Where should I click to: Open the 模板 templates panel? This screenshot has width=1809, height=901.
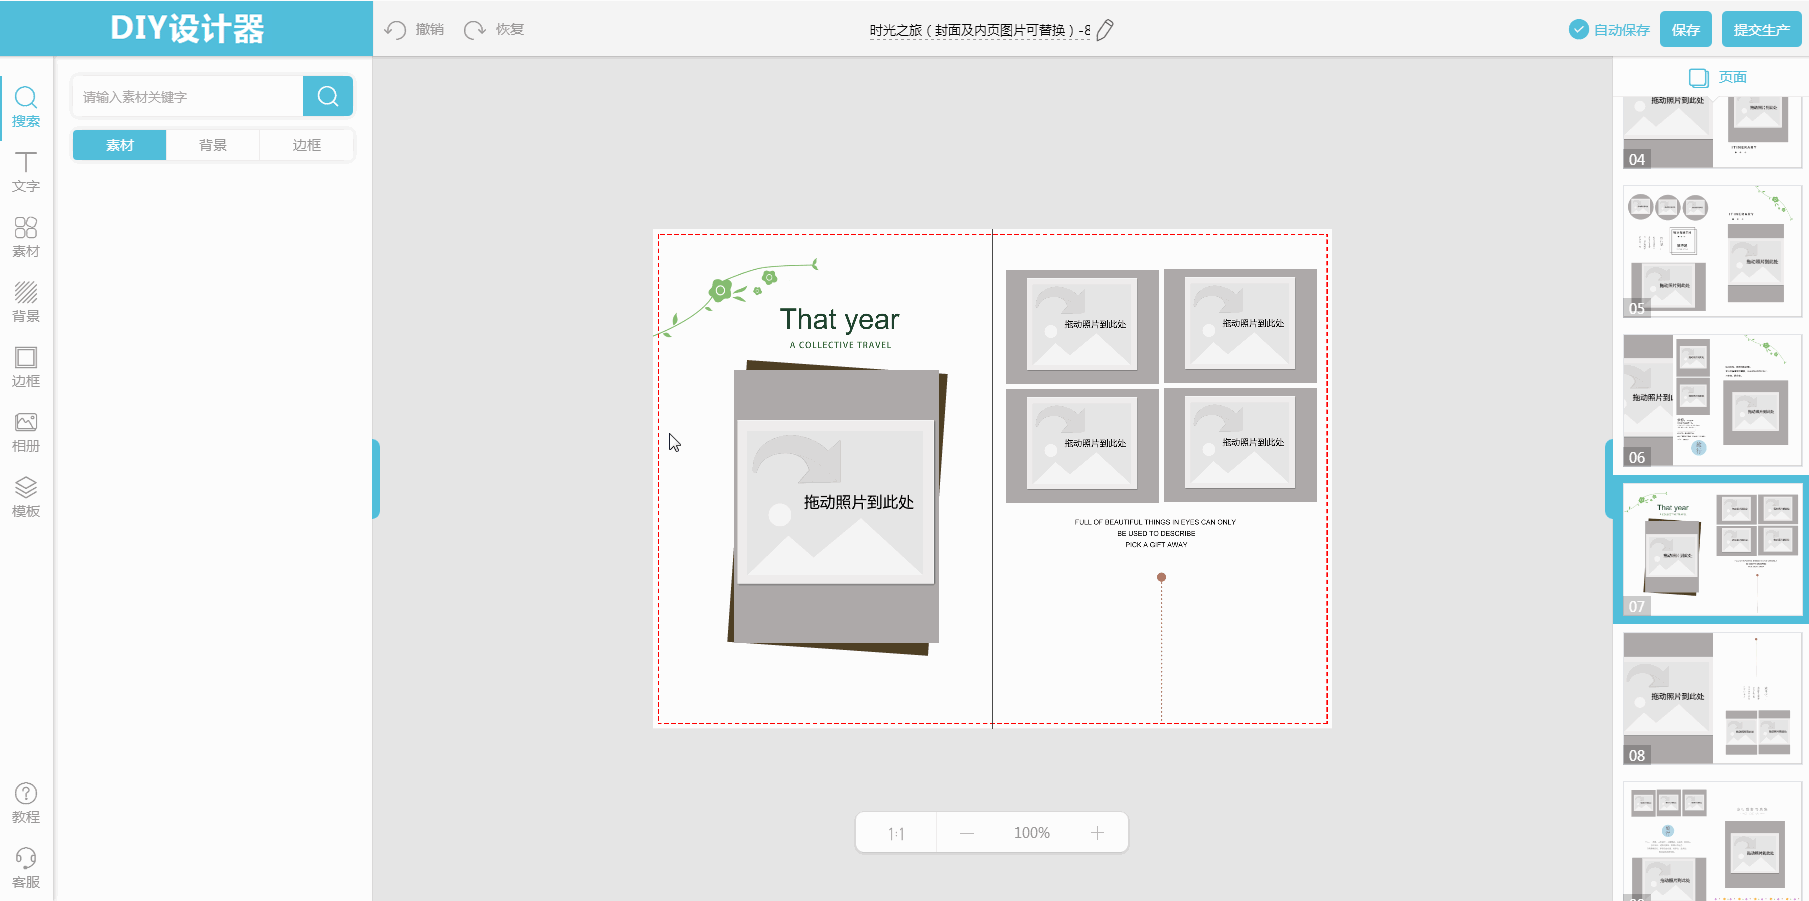26,497
